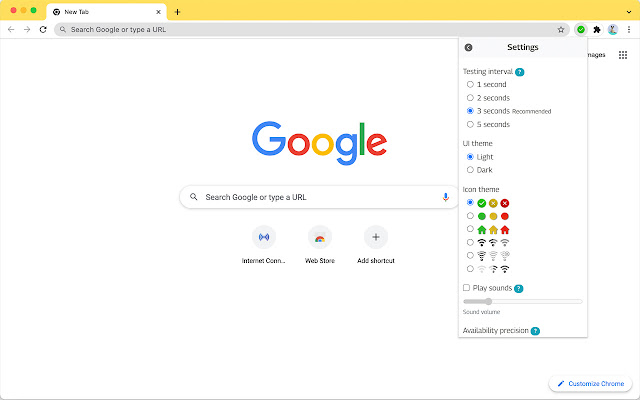Open the Web Store shortcut
This screenshot has height=400, width=640.
(320, 245)
